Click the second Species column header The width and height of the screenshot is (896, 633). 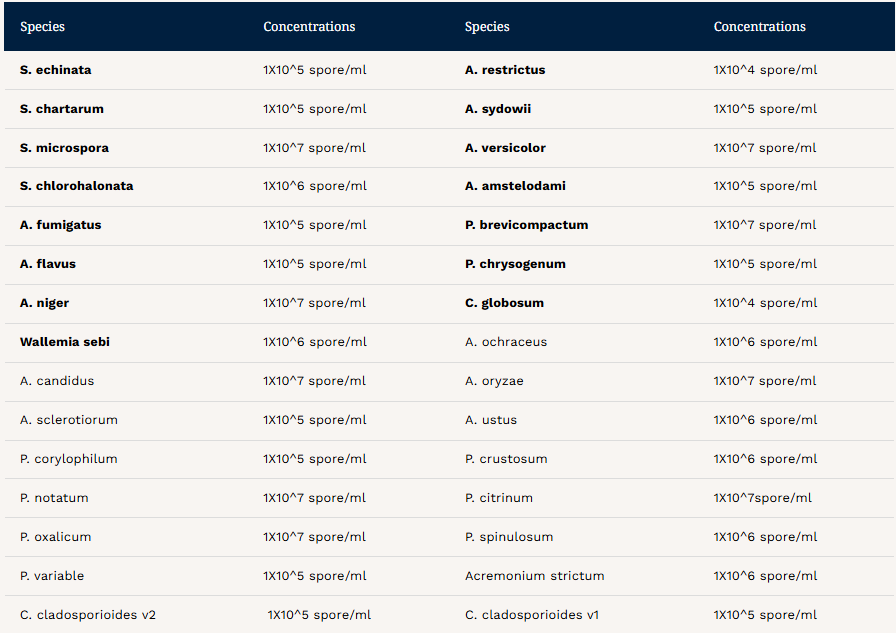click(x=487, y=27)
